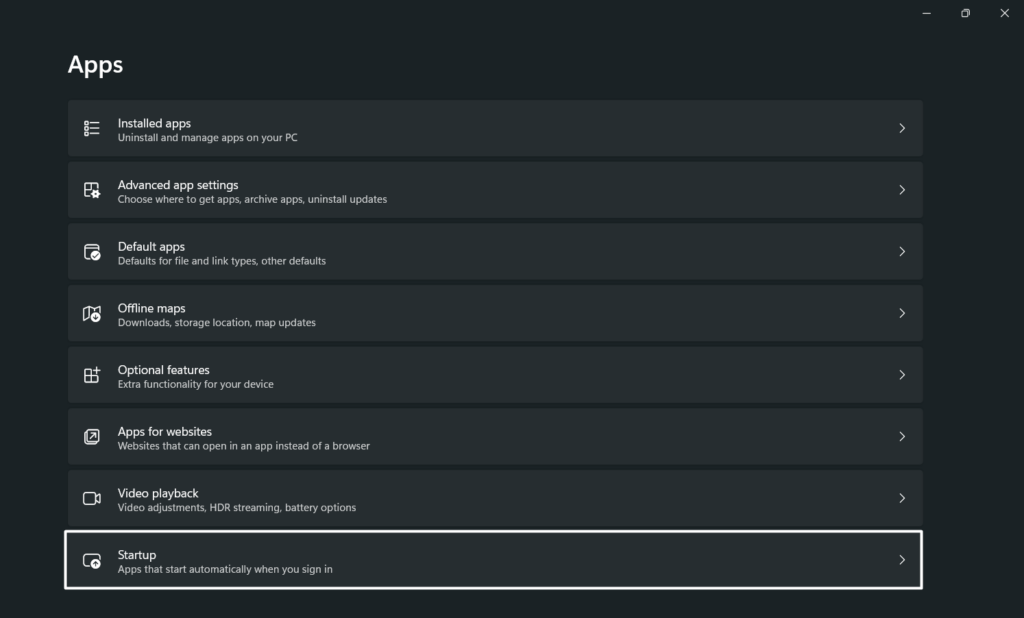Click the Default apps chevron arrow
1024x618 pixels.
click(901, 252)
